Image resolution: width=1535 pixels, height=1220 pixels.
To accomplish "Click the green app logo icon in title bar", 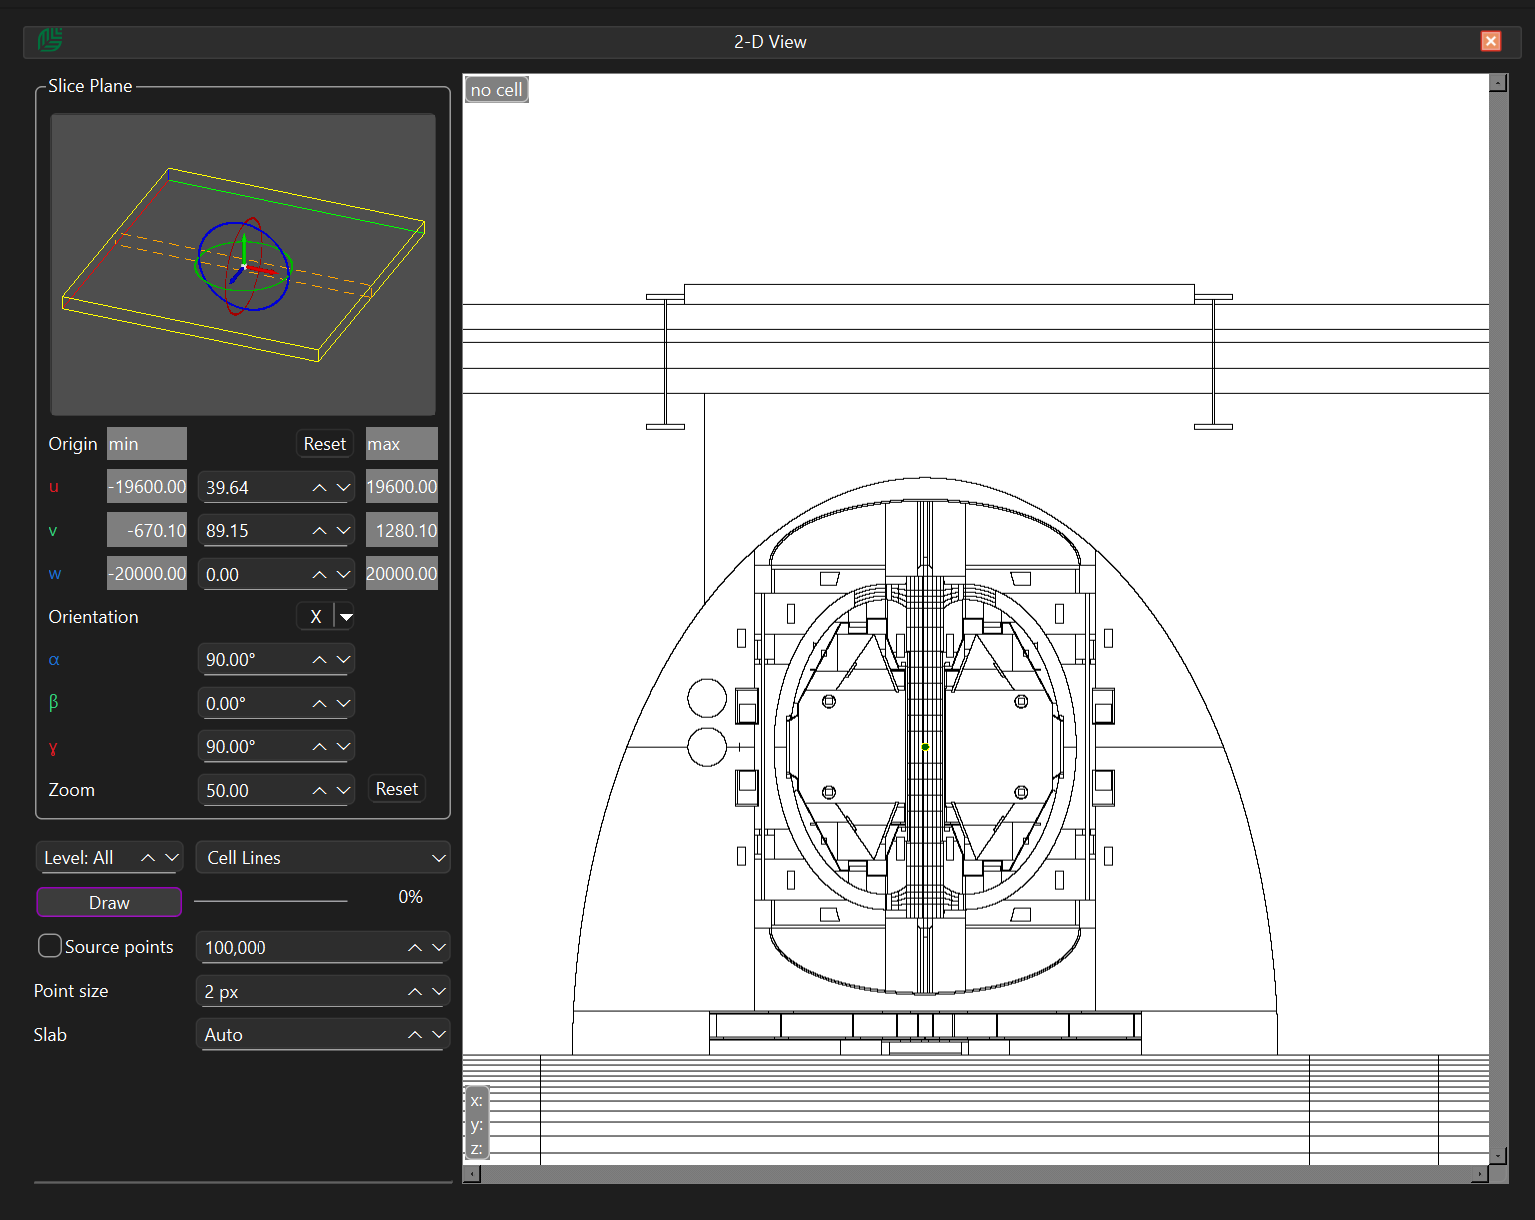I will click(50, 40).
